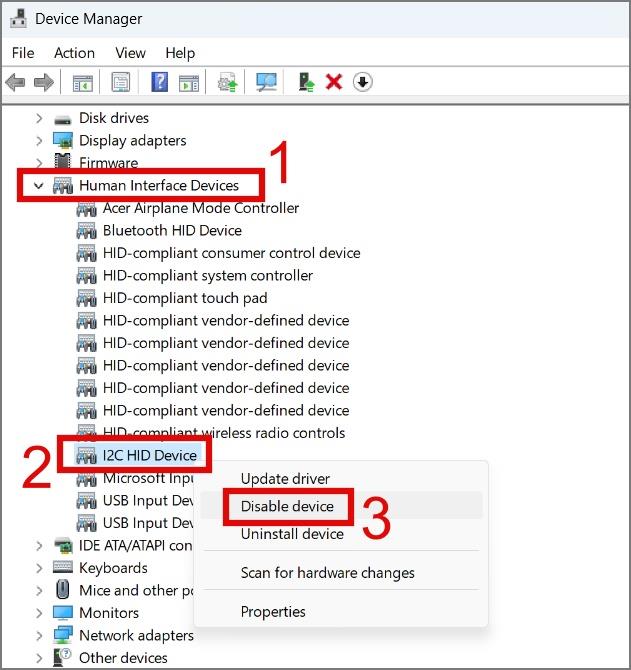Expand the Display adapters node
Image resolution: width=631 pixels, height=670 pixels.
(39, 141)
